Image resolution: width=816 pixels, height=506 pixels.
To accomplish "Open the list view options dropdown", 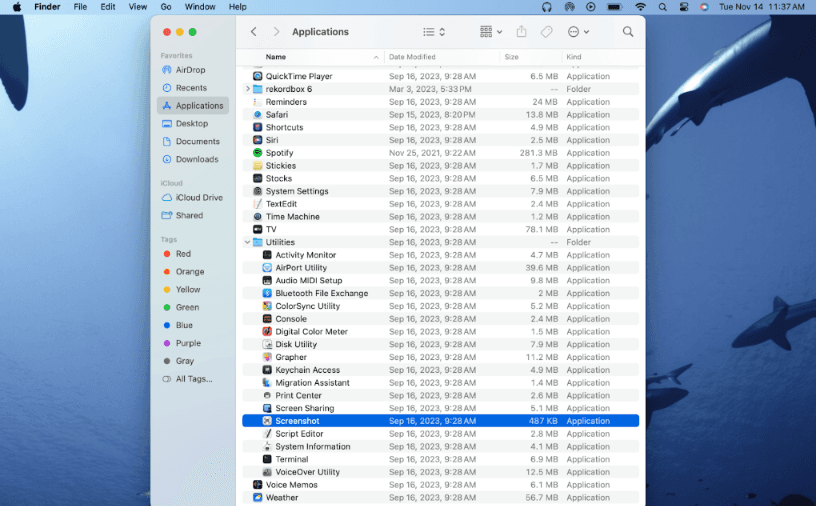I will click(x=434, y=32).
